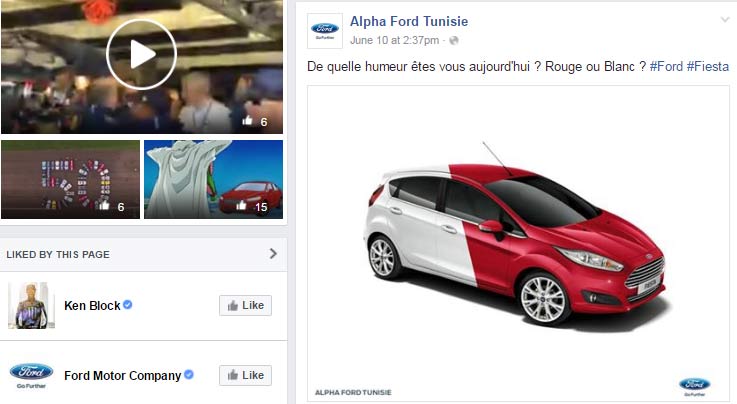Open Ken Block profile picture
The width and height of the screenshot is (737, 404).
[x=31, y=305]
